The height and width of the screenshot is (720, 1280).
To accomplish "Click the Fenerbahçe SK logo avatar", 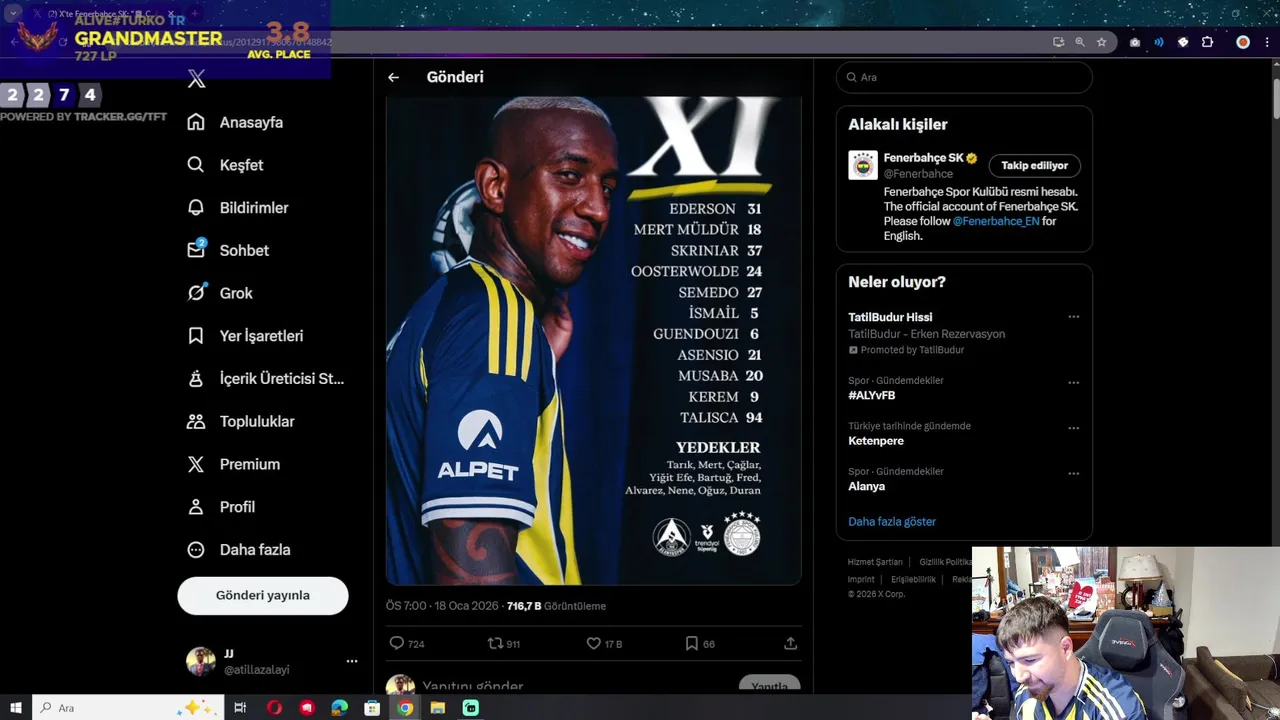I will [863, 165].
